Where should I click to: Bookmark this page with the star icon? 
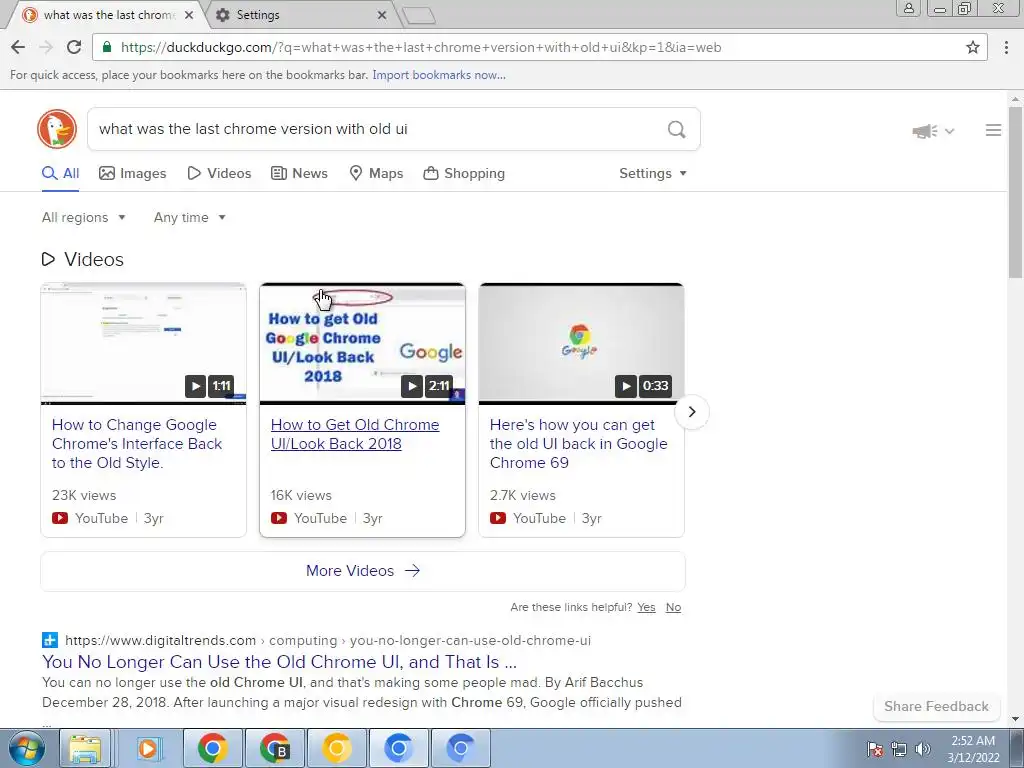[972, 47]
